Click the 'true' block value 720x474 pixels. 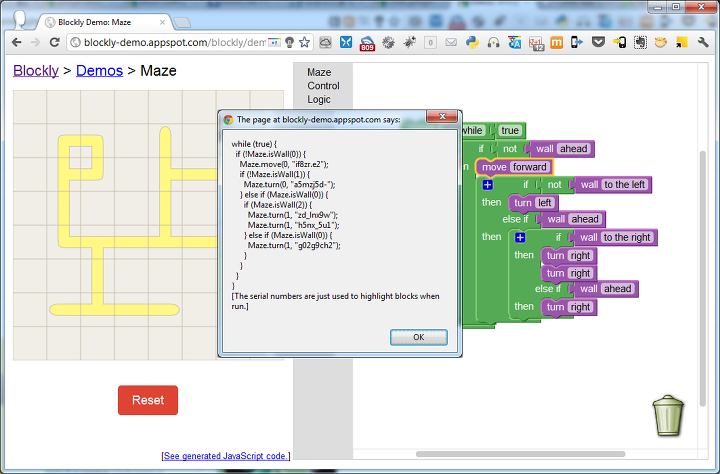tap(510, 130)
